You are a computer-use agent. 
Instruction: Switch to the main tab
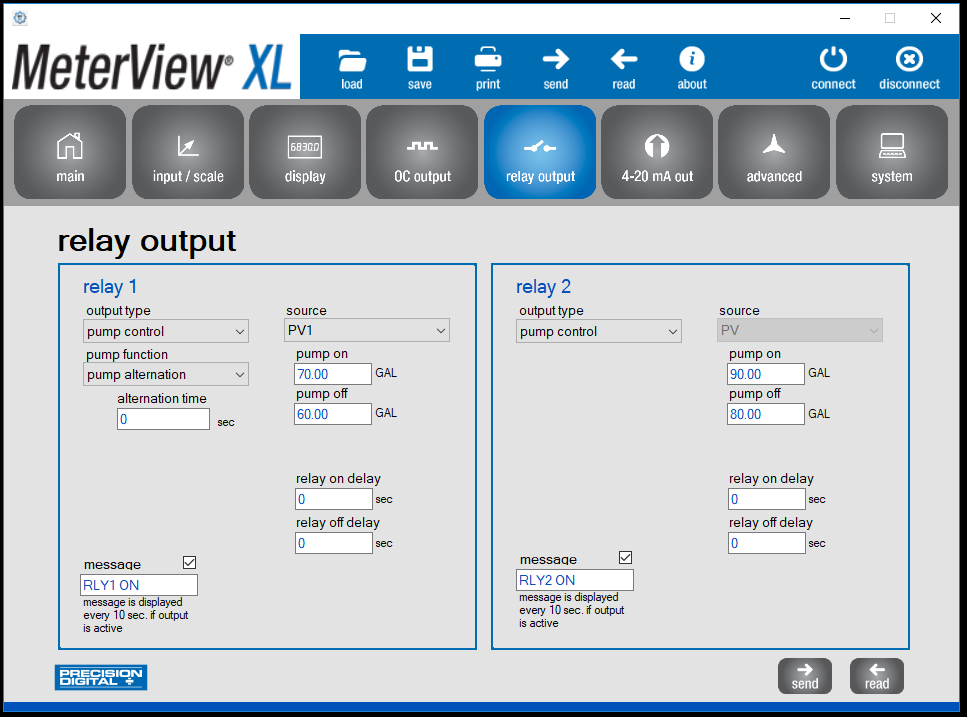(70, 152)
